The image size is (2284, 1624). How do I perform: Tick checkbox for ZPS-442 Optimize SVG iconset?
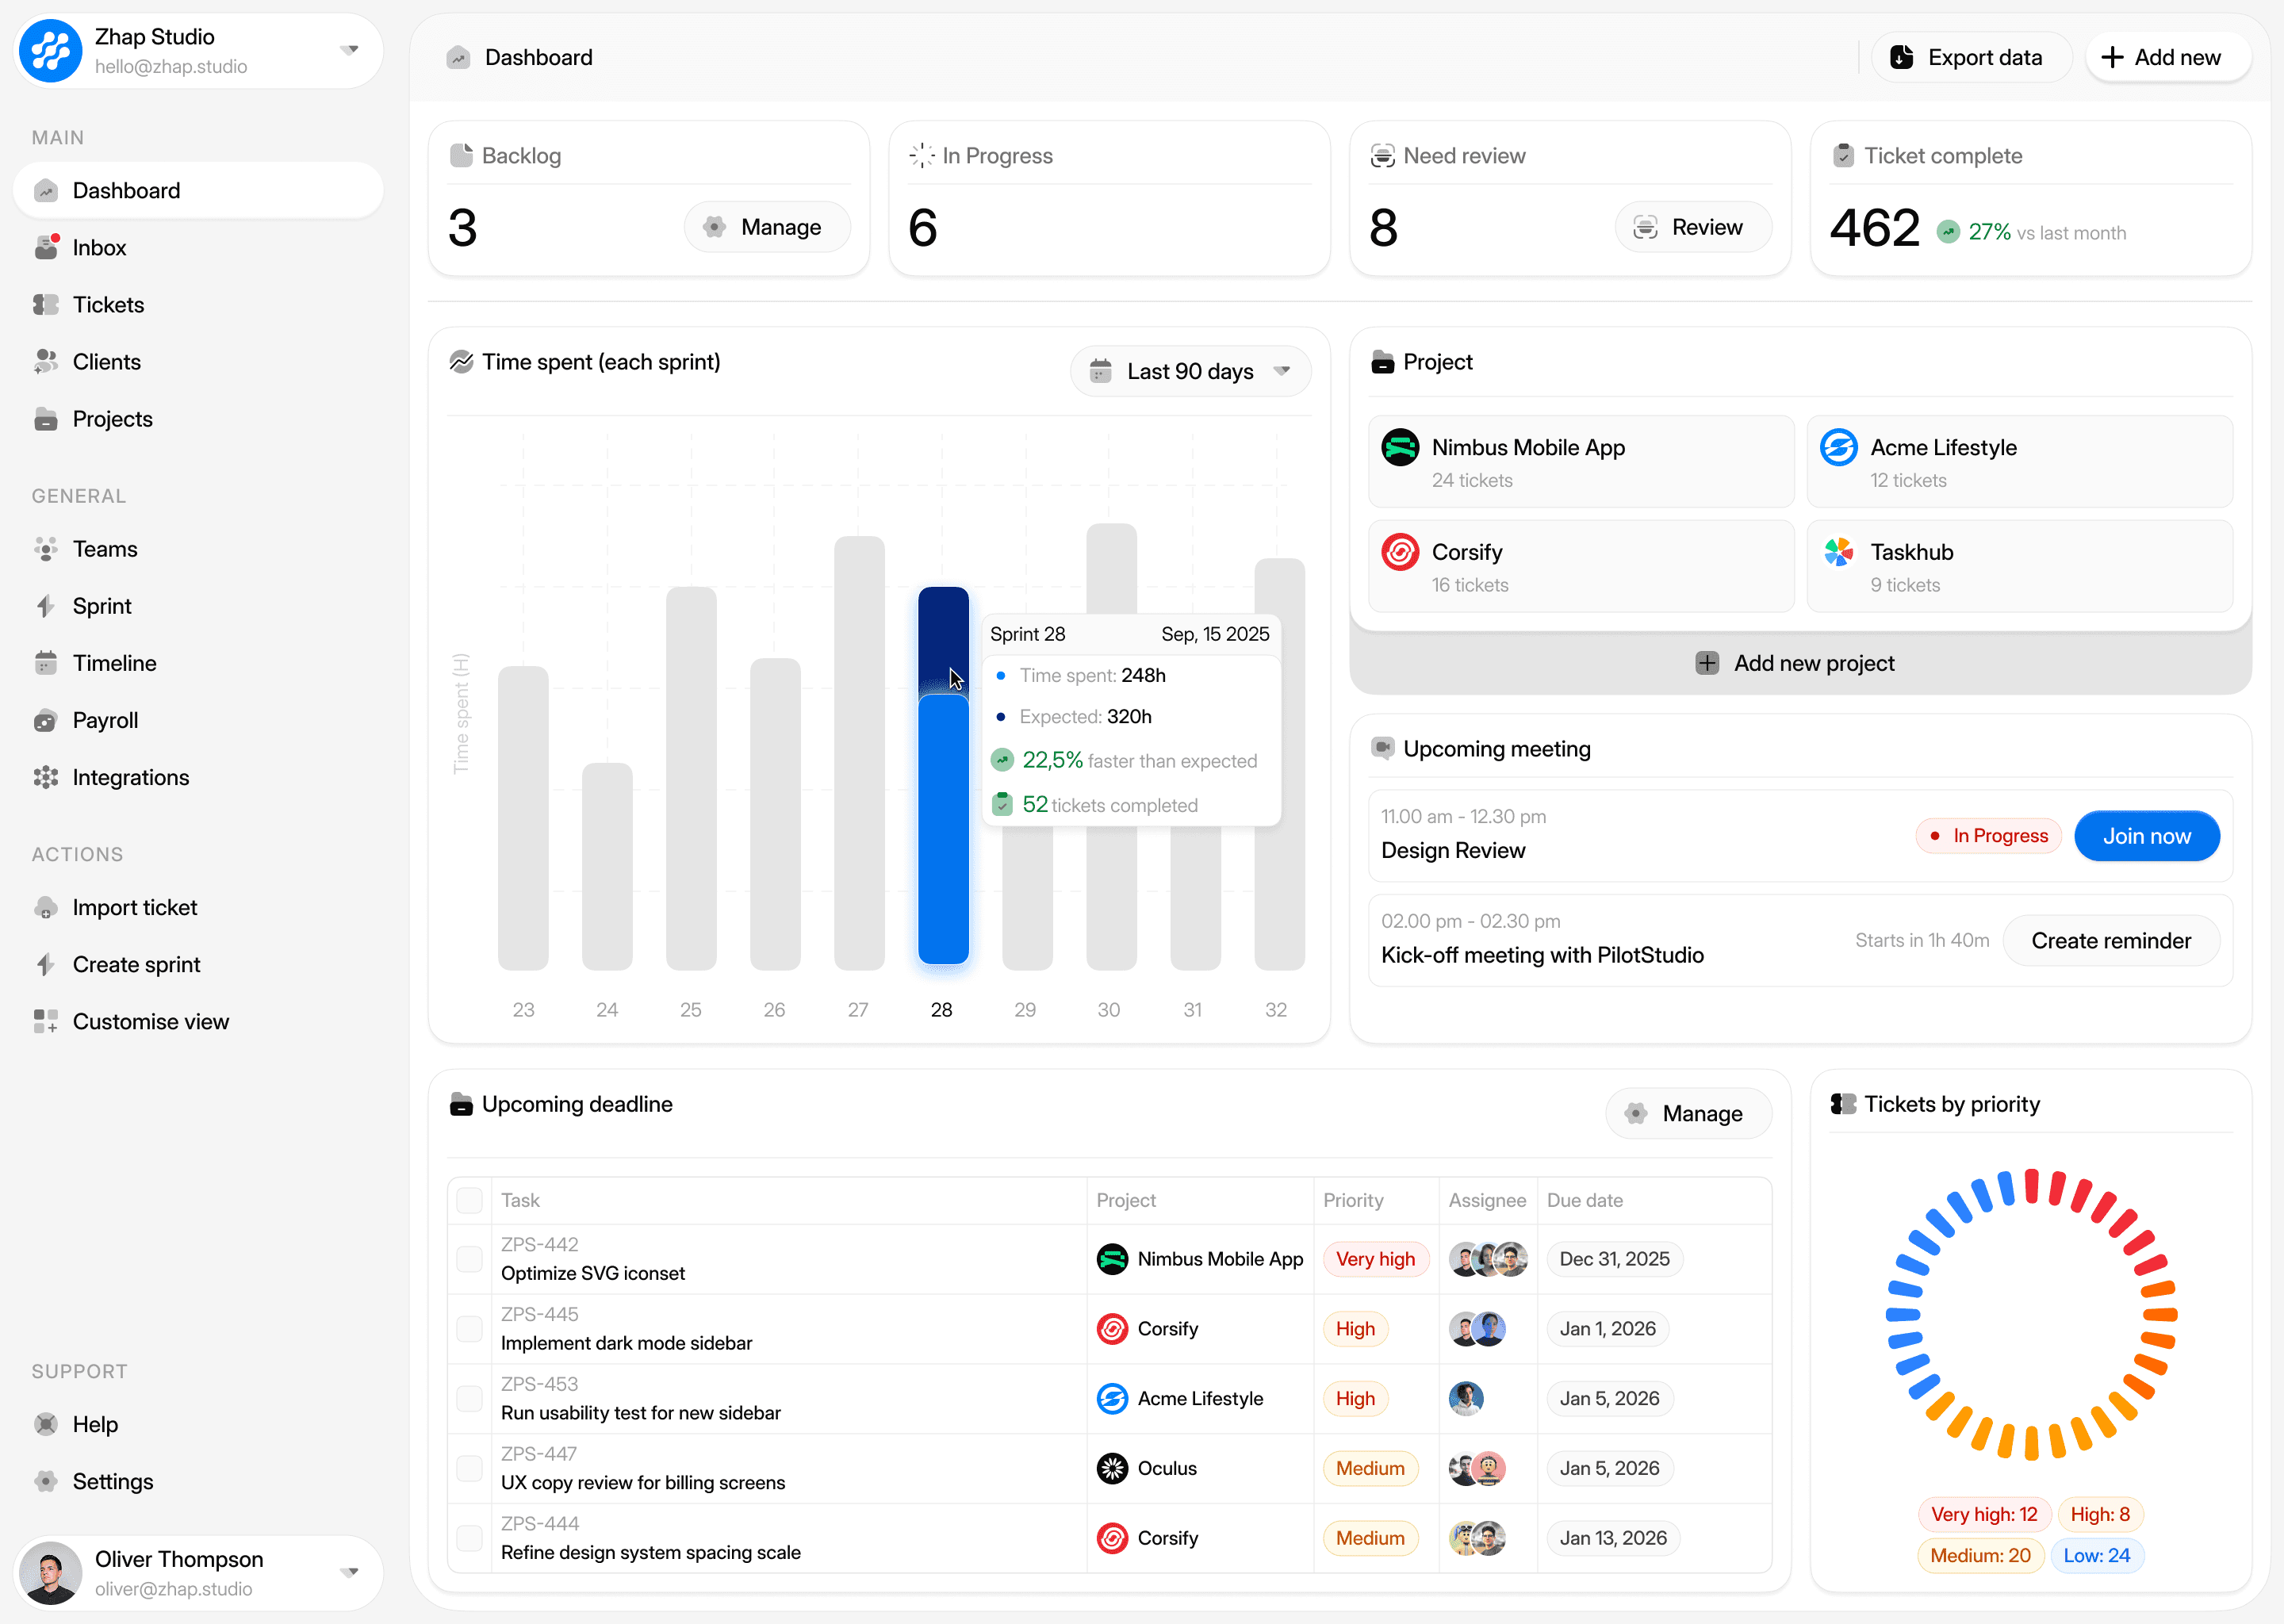469,1259
